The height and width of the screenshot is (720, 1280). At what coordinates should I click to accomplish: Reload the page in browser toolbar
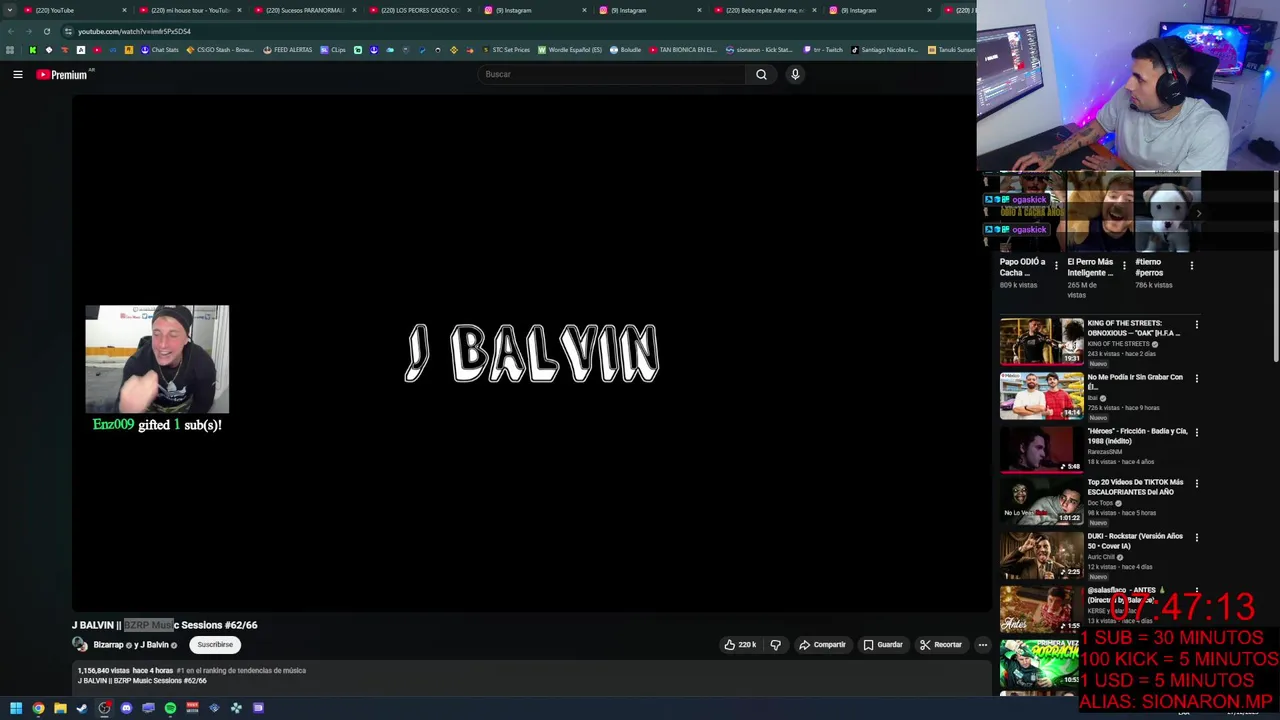(46, 31)
